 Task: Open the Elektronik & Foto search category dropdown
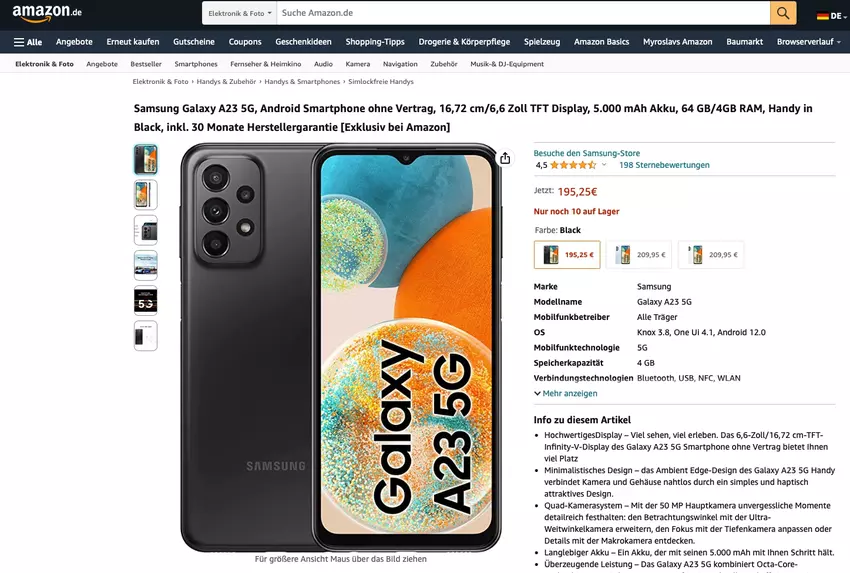click(240, 13)
